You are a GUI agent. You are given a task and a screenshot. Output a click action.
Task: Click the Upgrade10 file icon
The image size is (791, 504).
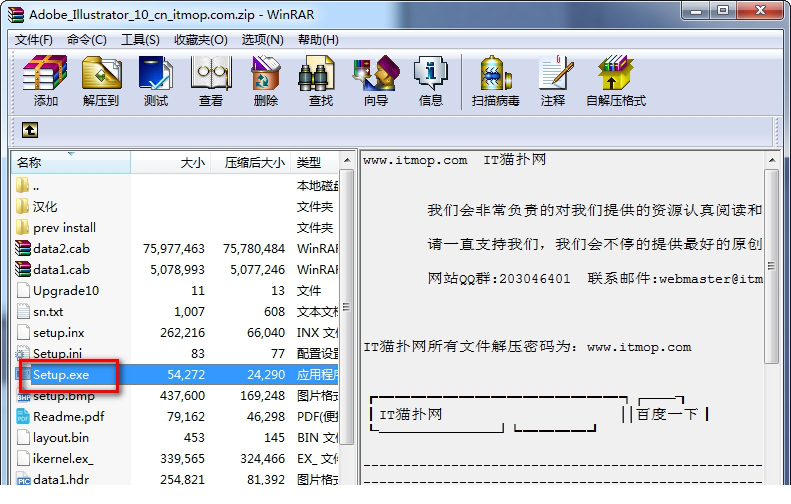point(23,290)
